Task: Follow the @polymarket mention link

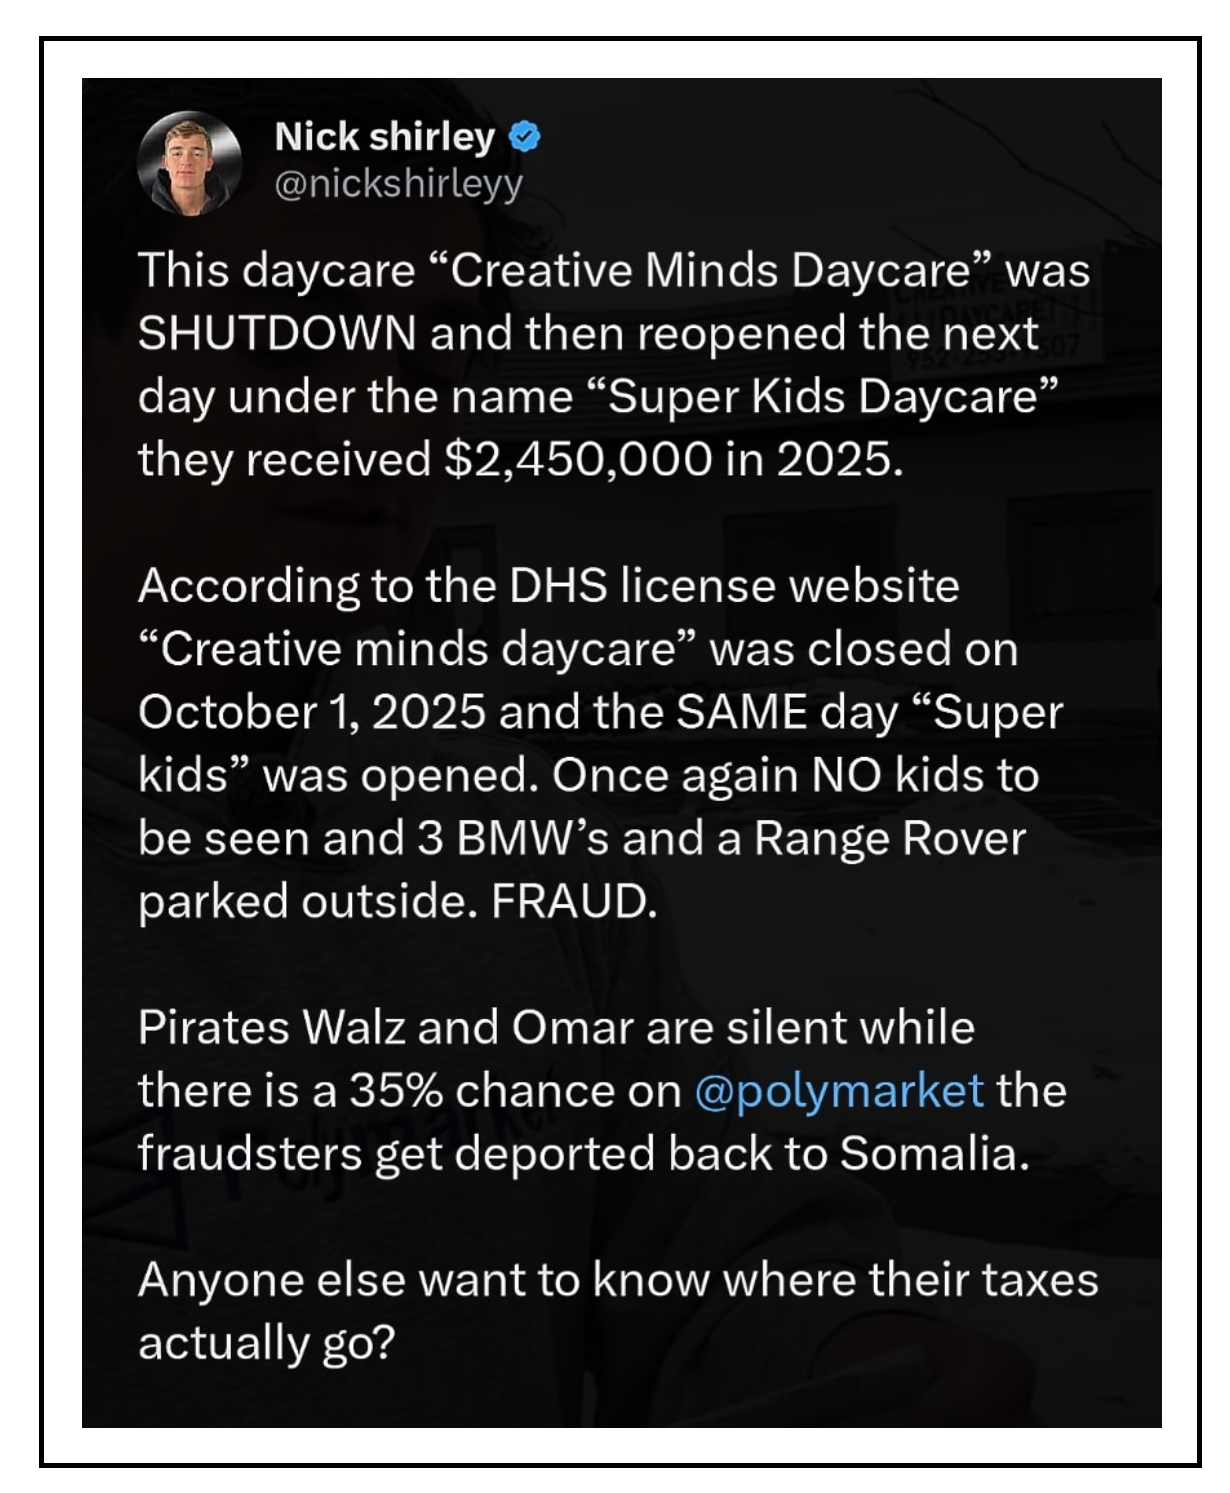Action: pyautogui.click(x=838, y=1091)
